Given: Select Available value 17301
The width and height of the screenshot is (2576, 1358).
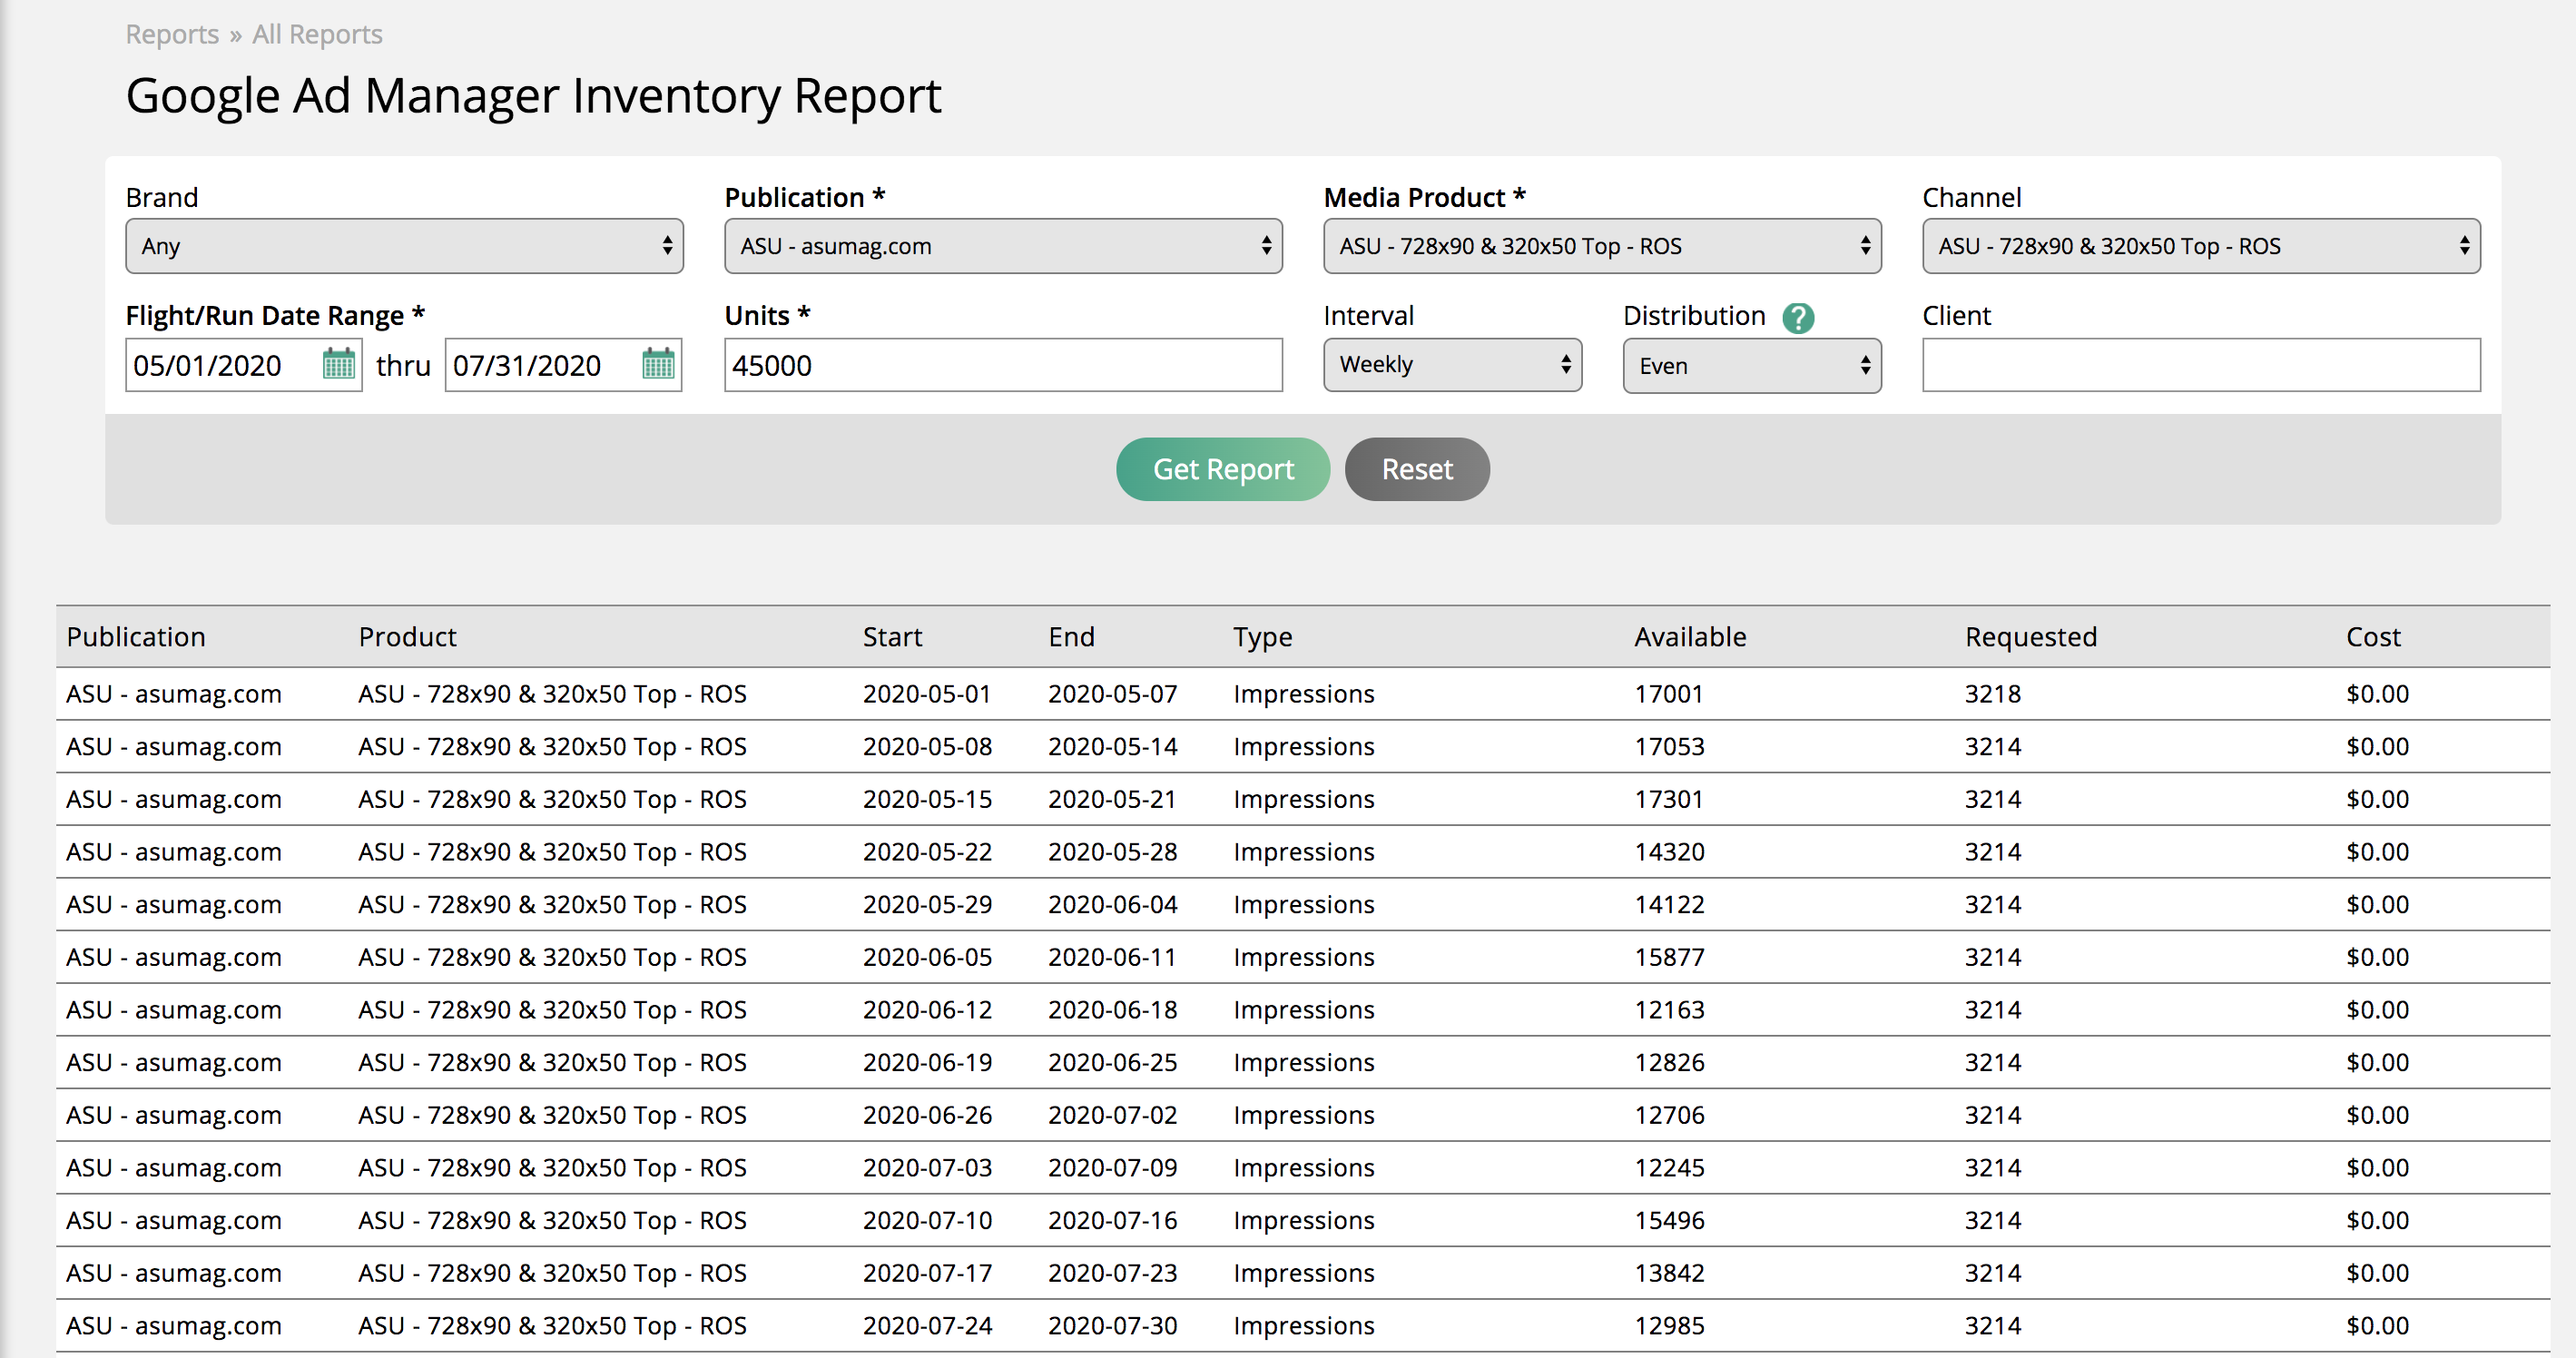Looking at the screenshot, I should [x=1668, y=799].
